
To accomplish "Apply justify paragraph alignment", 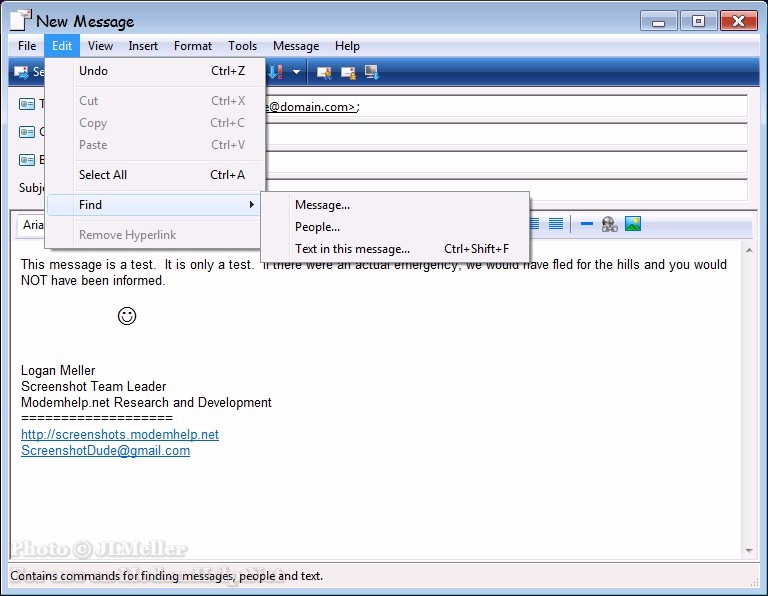I will (x=556, y=224).
